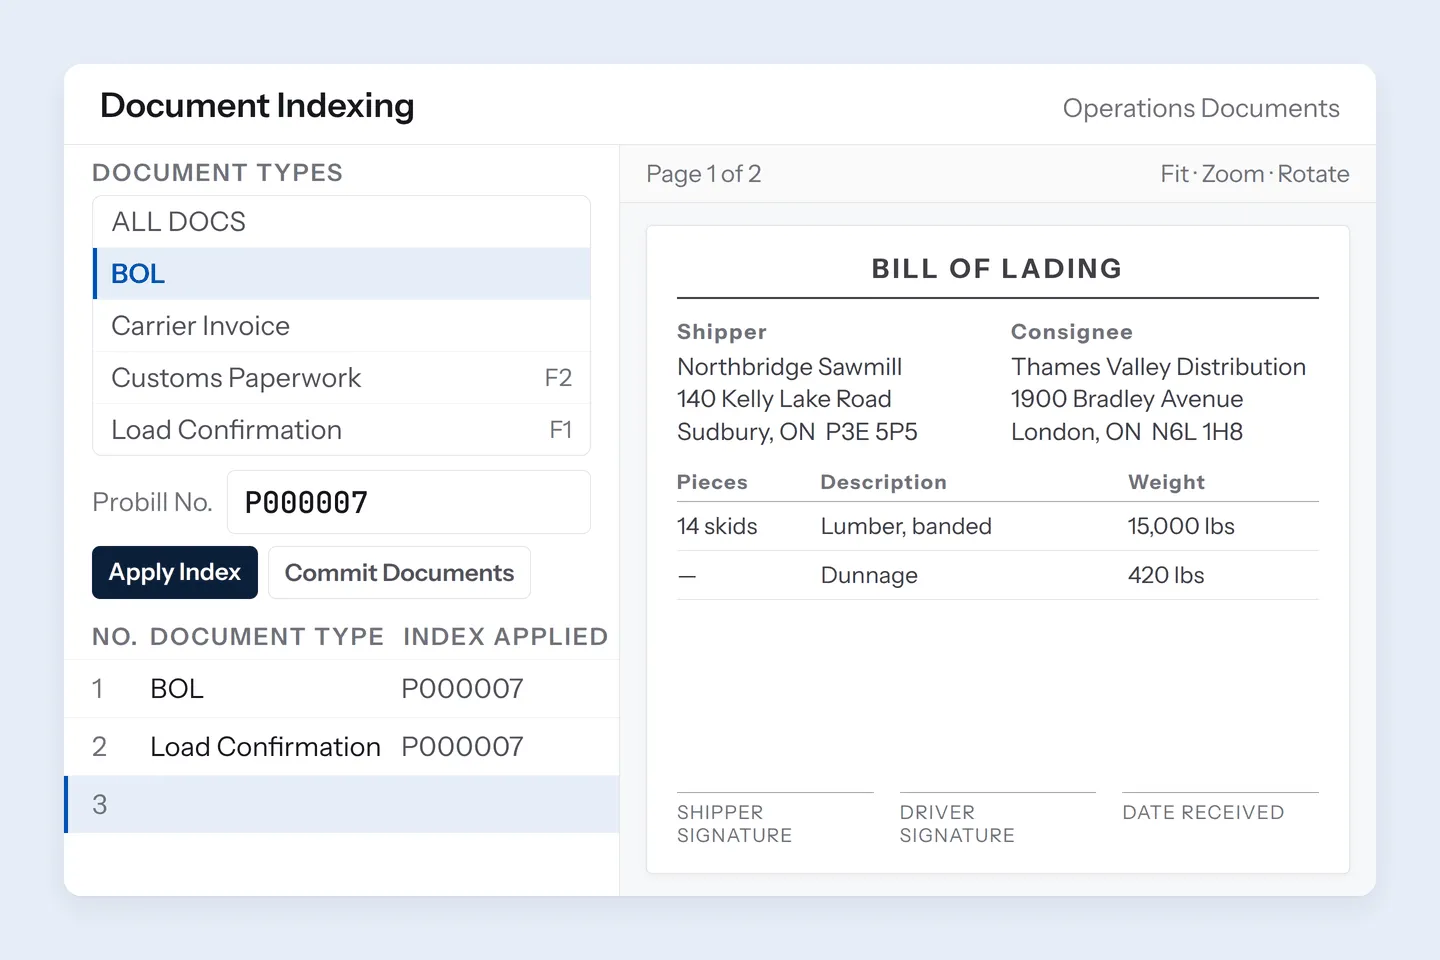Click the NO. column header

[114, 637]
